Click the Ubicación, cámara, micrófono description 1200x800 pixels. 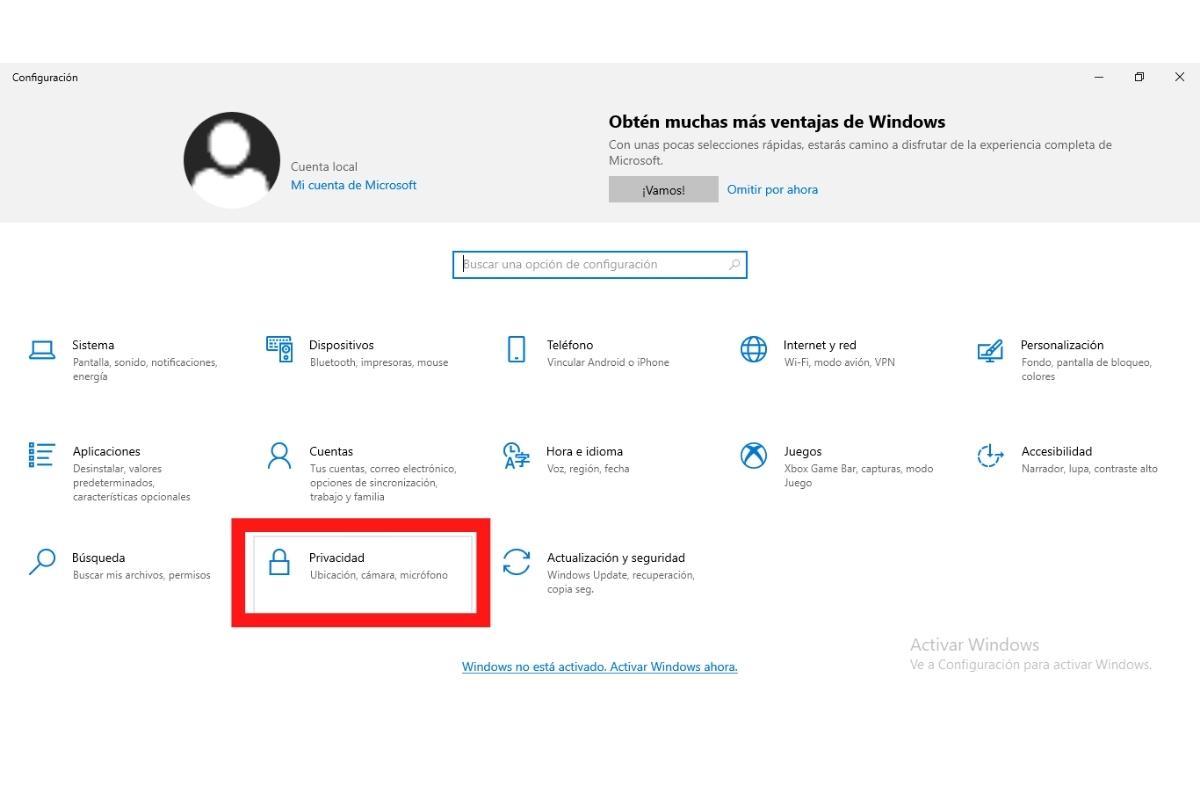tap(379, 575)
